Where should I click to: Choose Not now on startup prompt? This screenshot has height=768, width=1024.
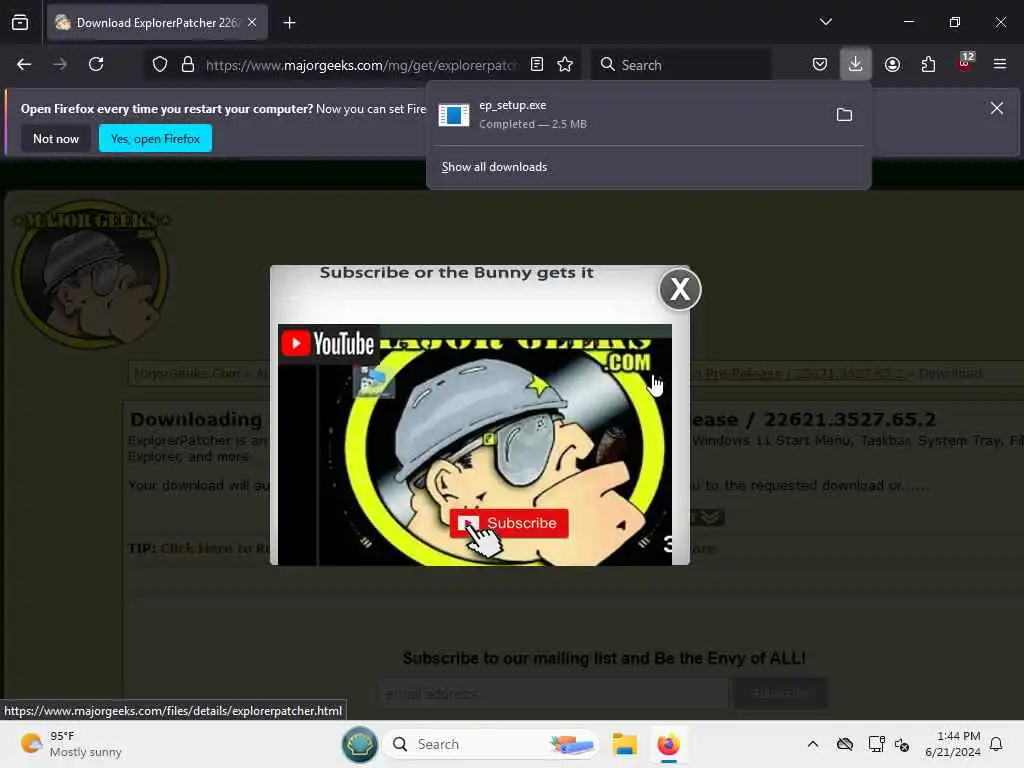56,138
